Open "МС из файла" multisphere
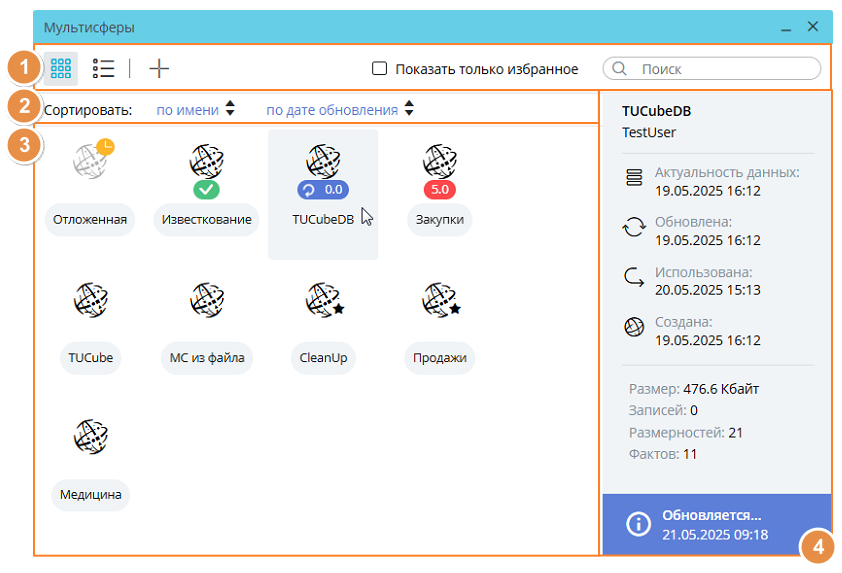The height and width of the screenshot is (573, 842). pyautogui.click(x=206, y=298)
